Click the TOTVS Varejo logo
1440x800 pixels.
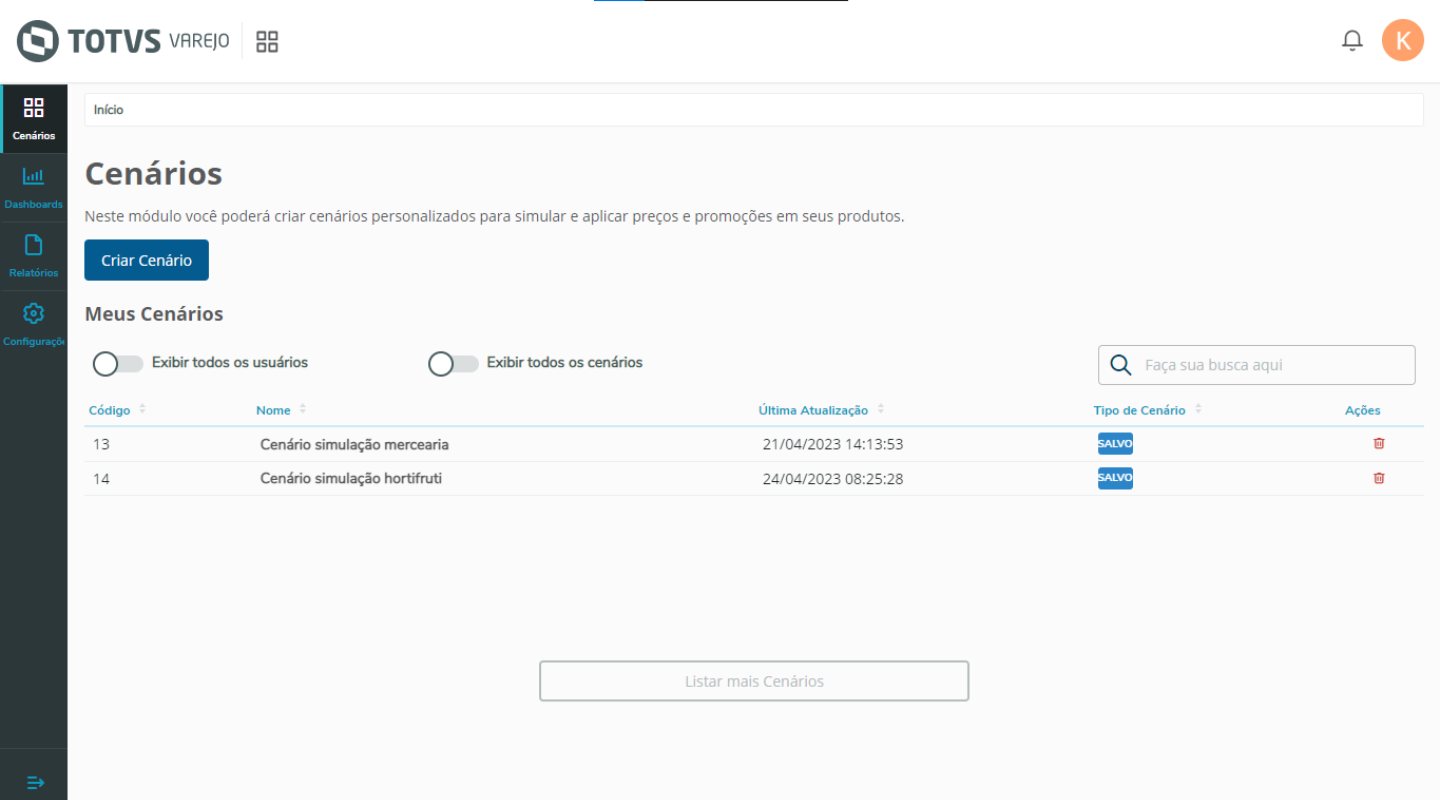point(123,41)
